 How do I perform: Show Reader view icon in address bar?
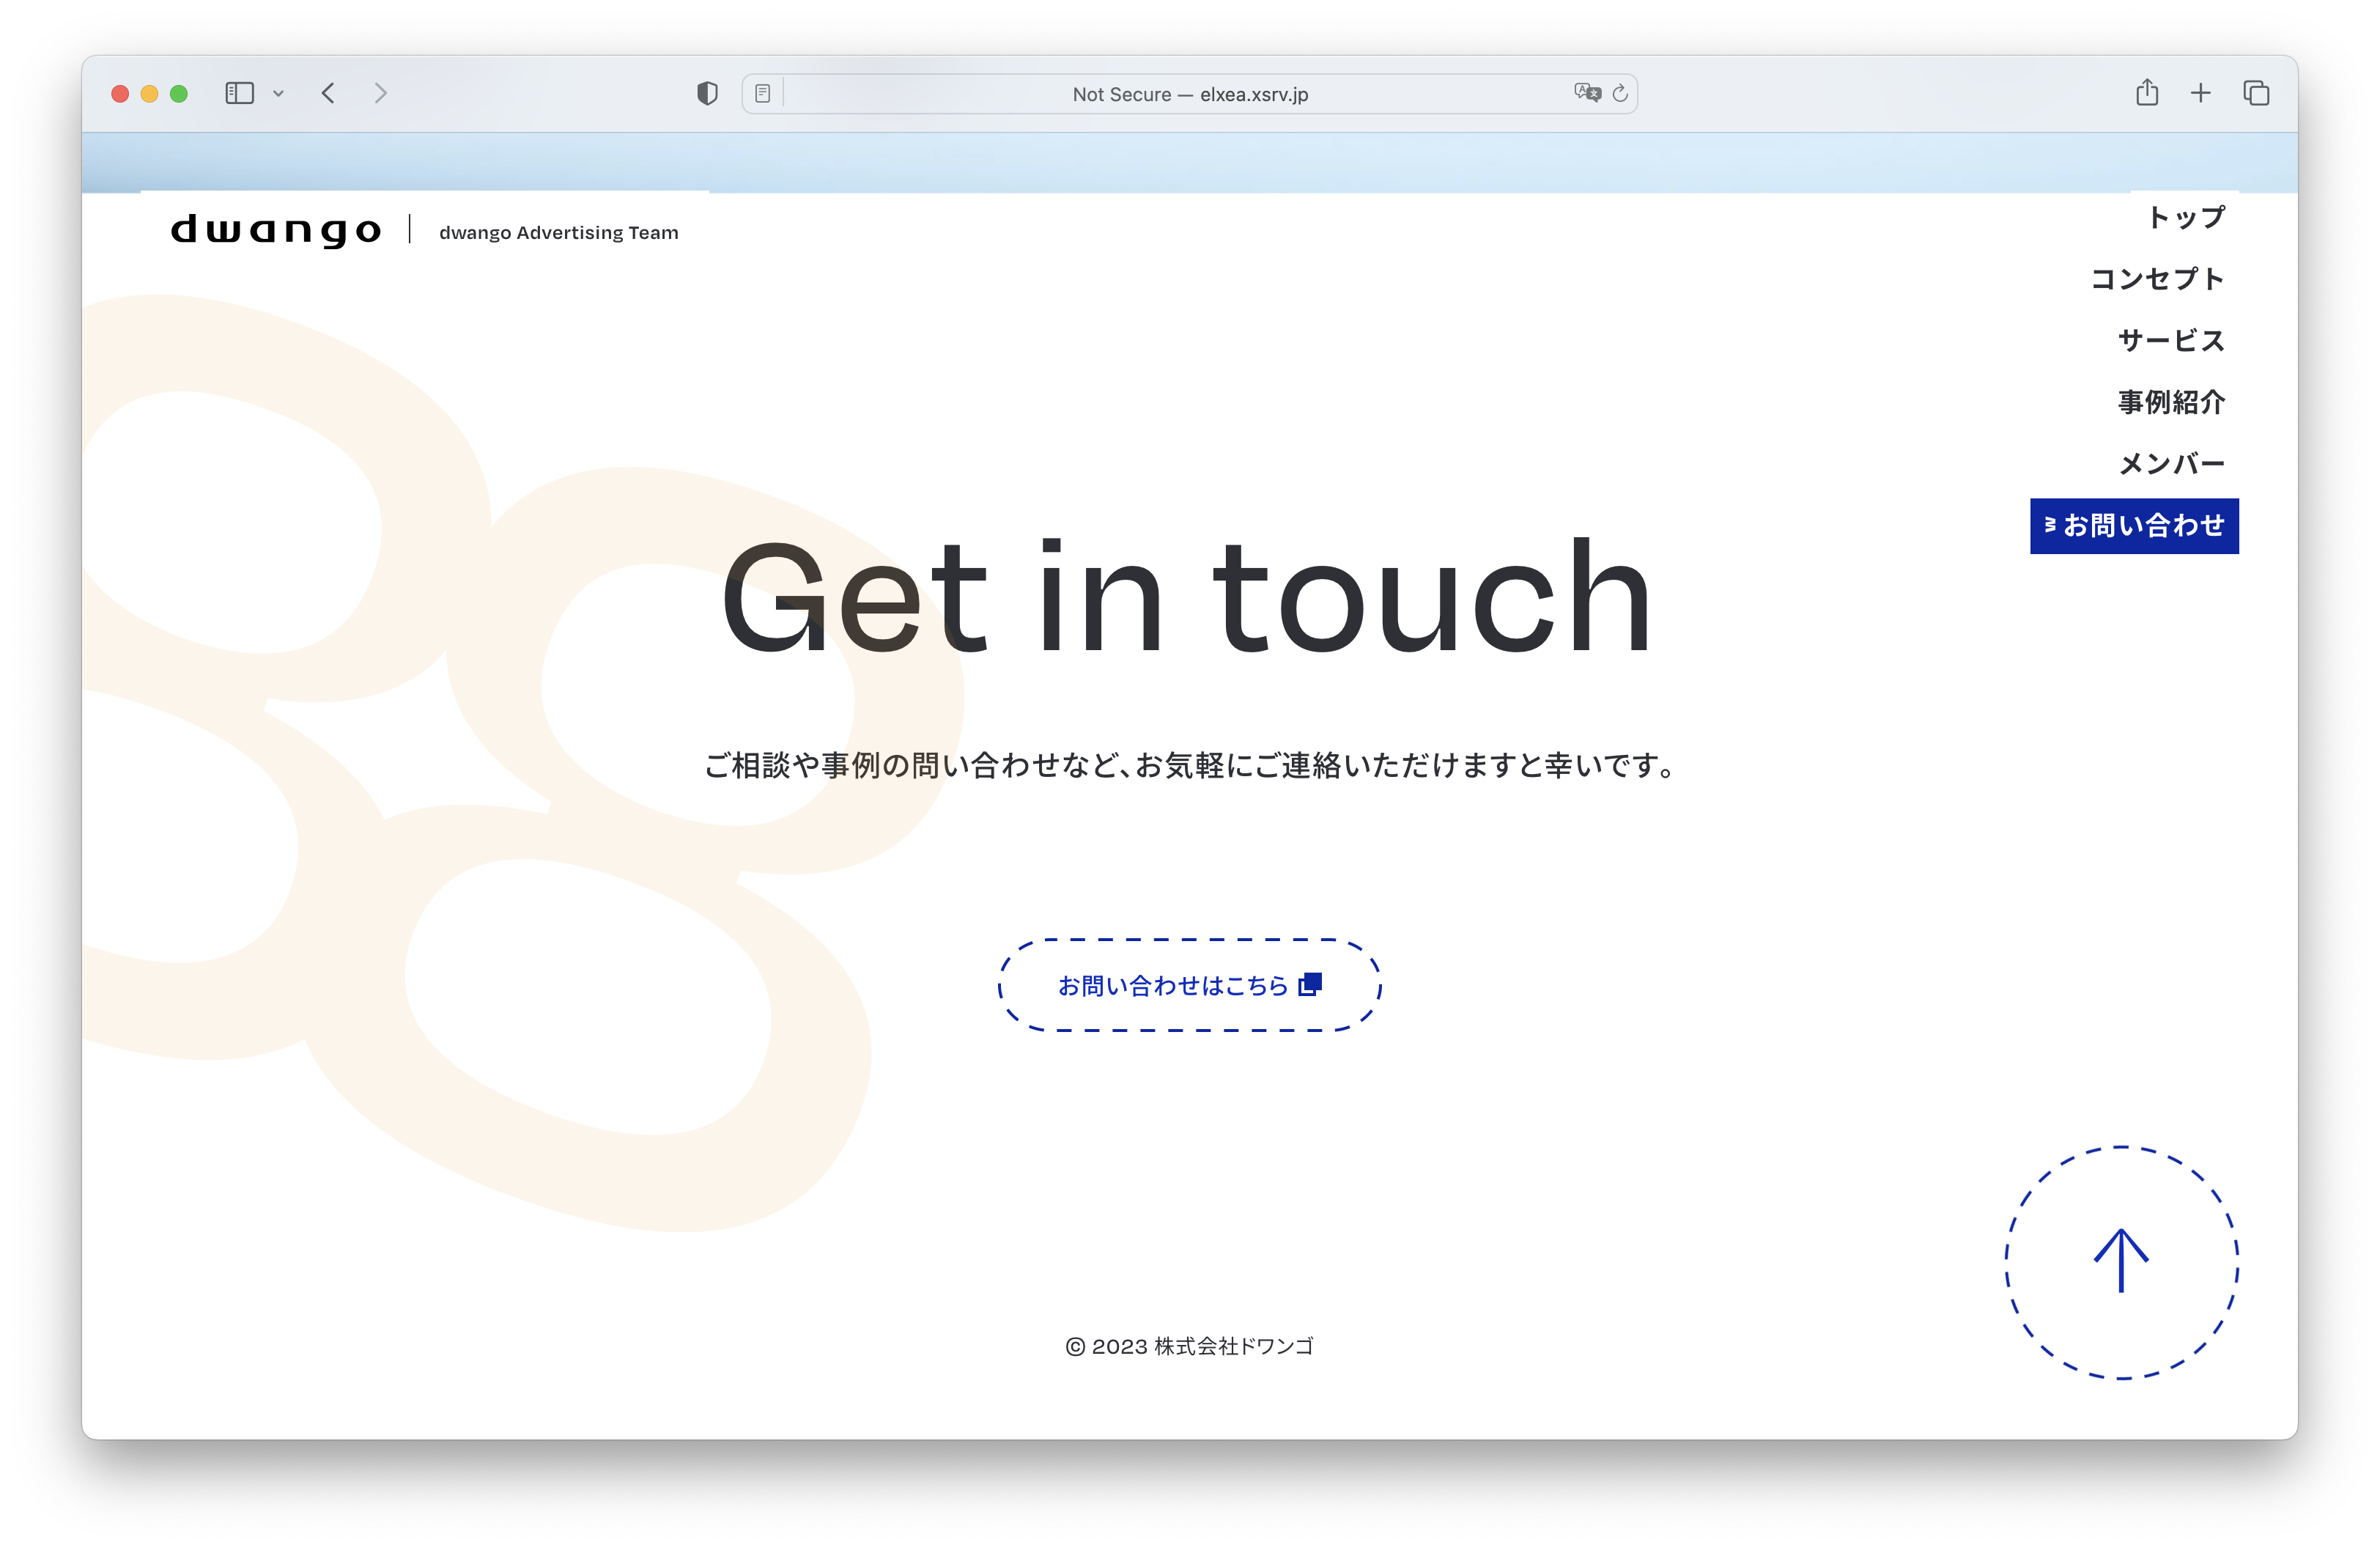(x=763, y=94)
